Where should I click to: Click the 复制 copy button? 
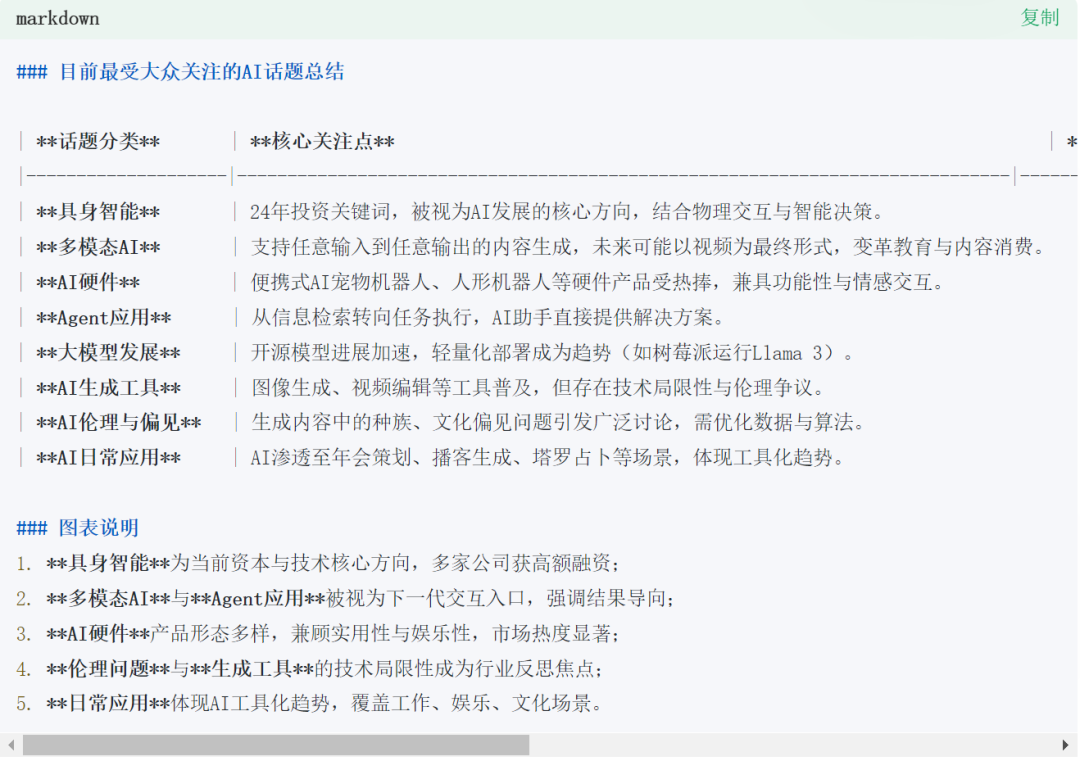[1039, 18]
